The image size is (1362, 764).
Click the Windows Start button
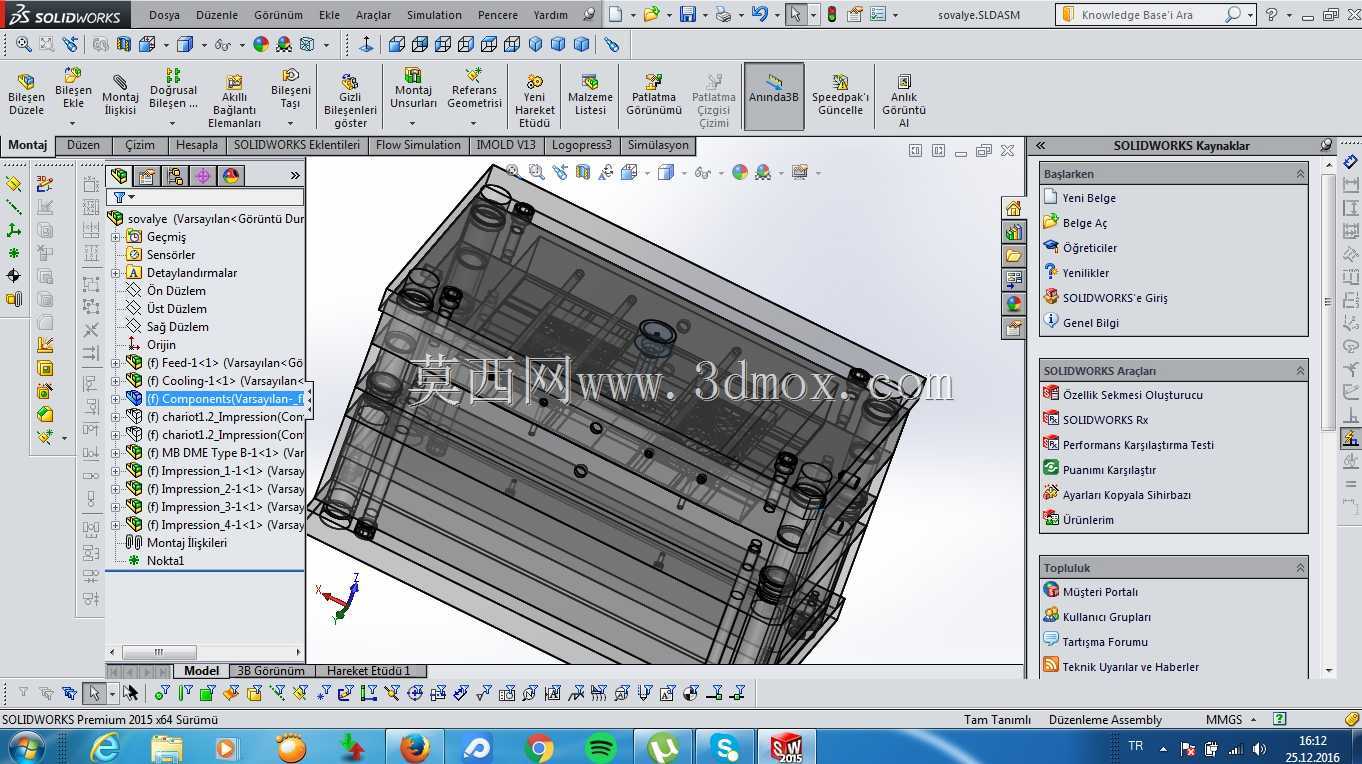[24, 747]
